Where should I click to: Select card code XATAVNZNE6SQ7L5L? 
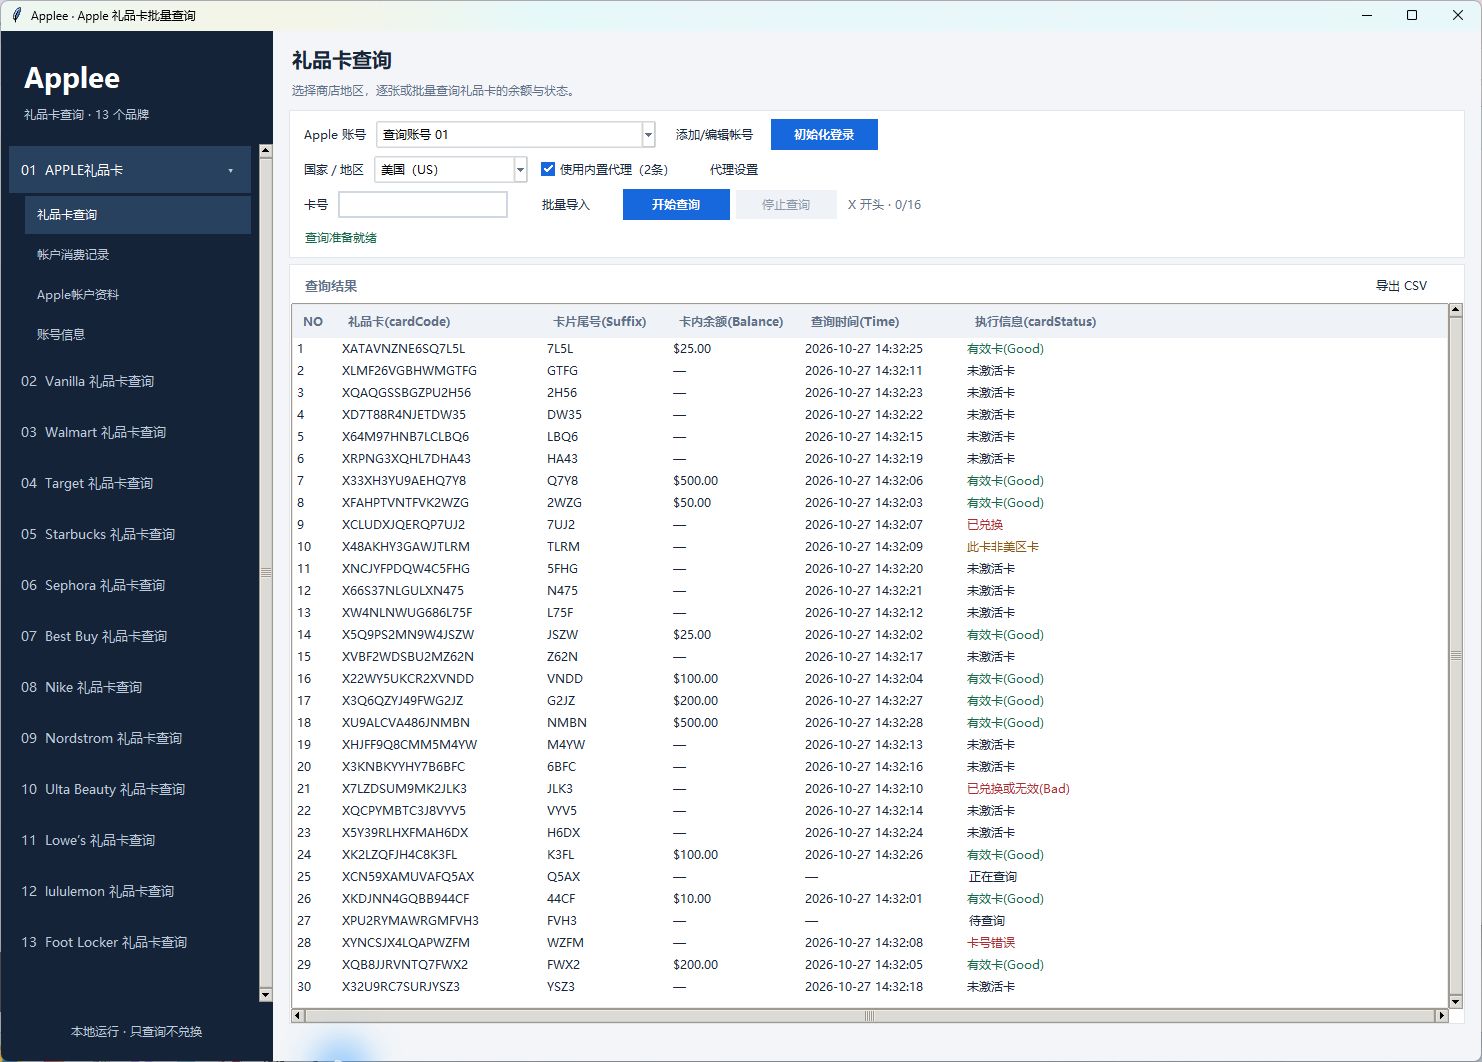click(403, 349)
